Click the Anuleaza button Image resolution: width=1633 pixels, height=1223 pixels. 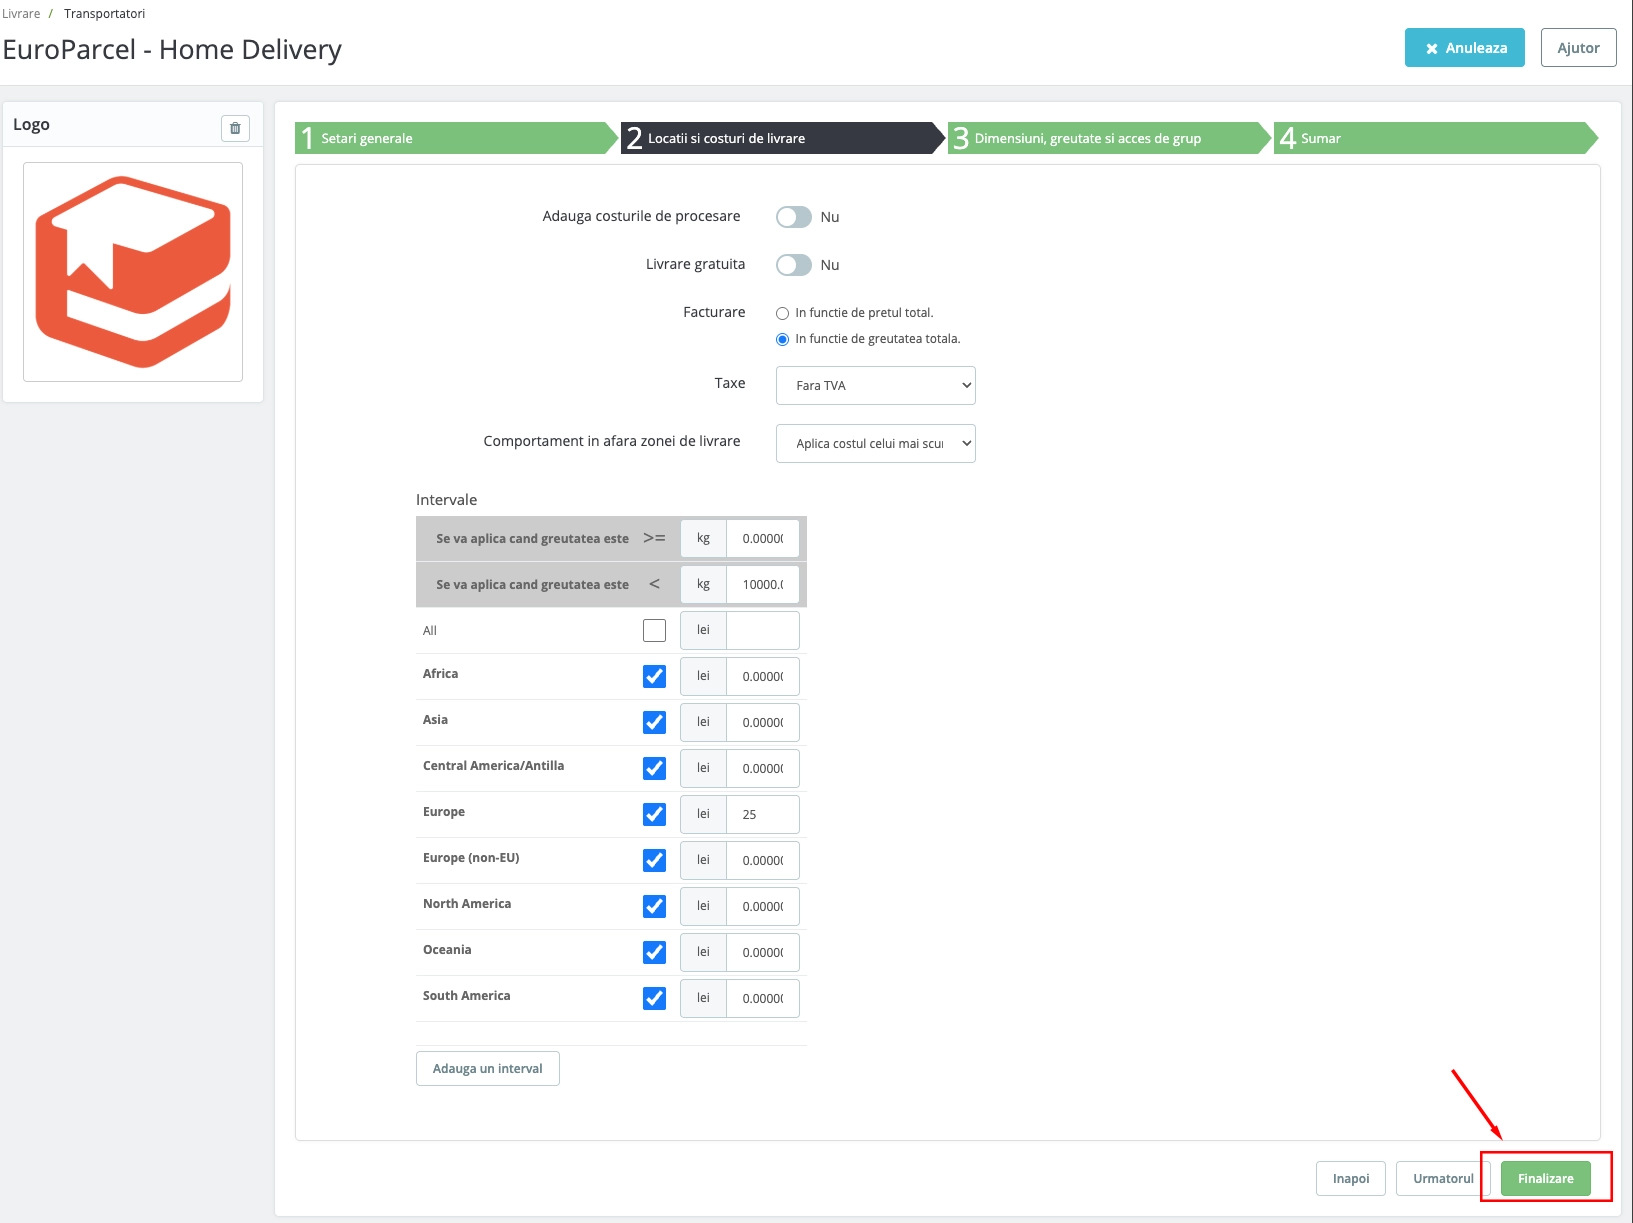pos(1465,48)
